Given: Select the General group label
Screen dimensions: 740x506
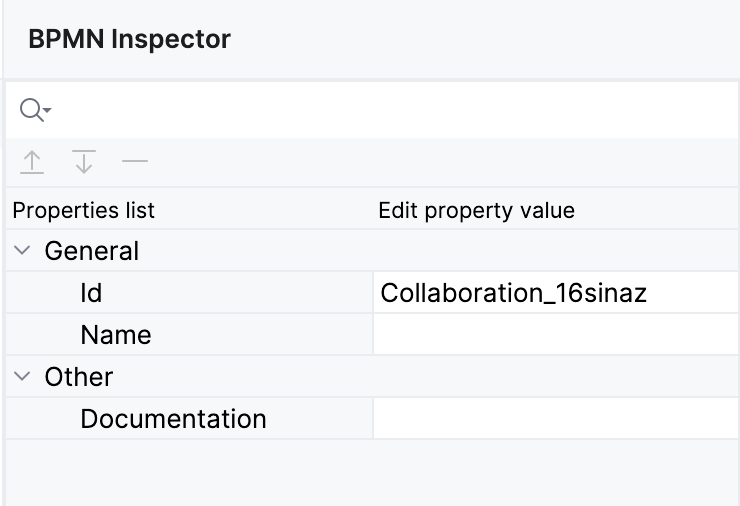Looking at the screenshot, I should click(92, 251).
